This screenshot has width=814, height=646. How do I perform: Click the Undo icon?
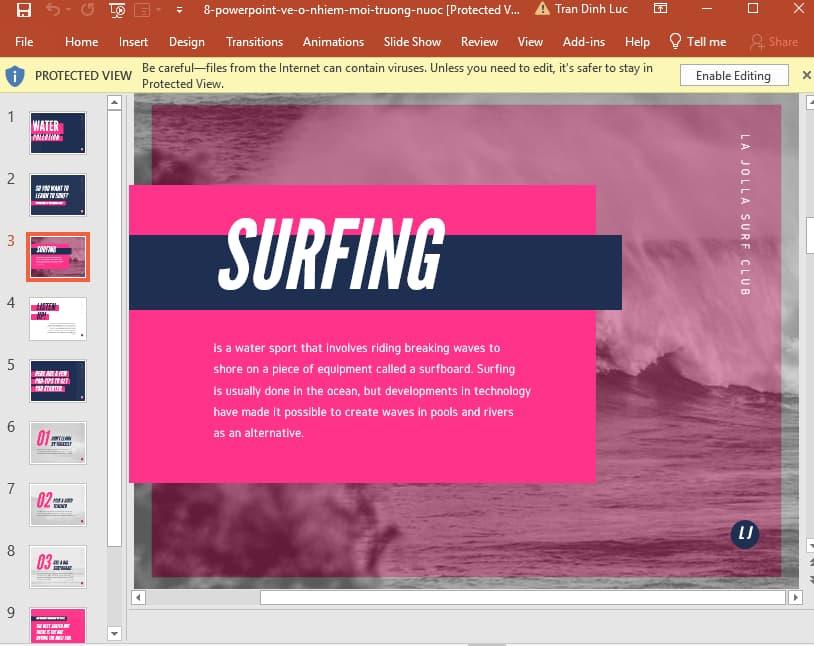coord(55,10)
